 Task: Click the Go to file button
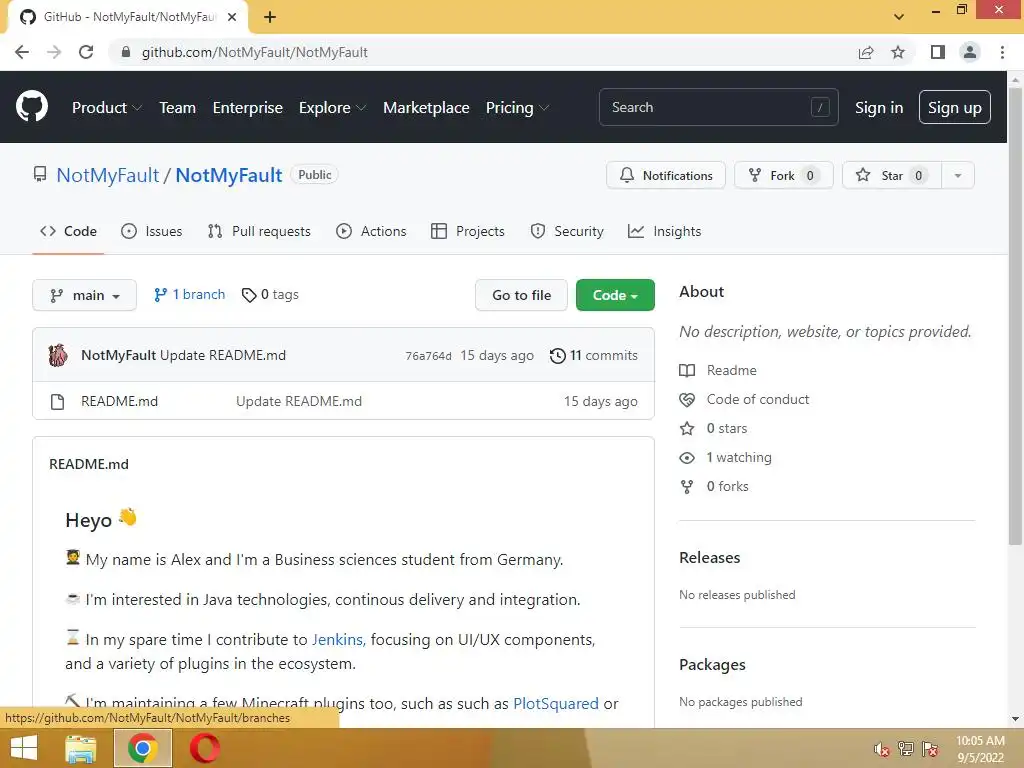click(521, 295)
